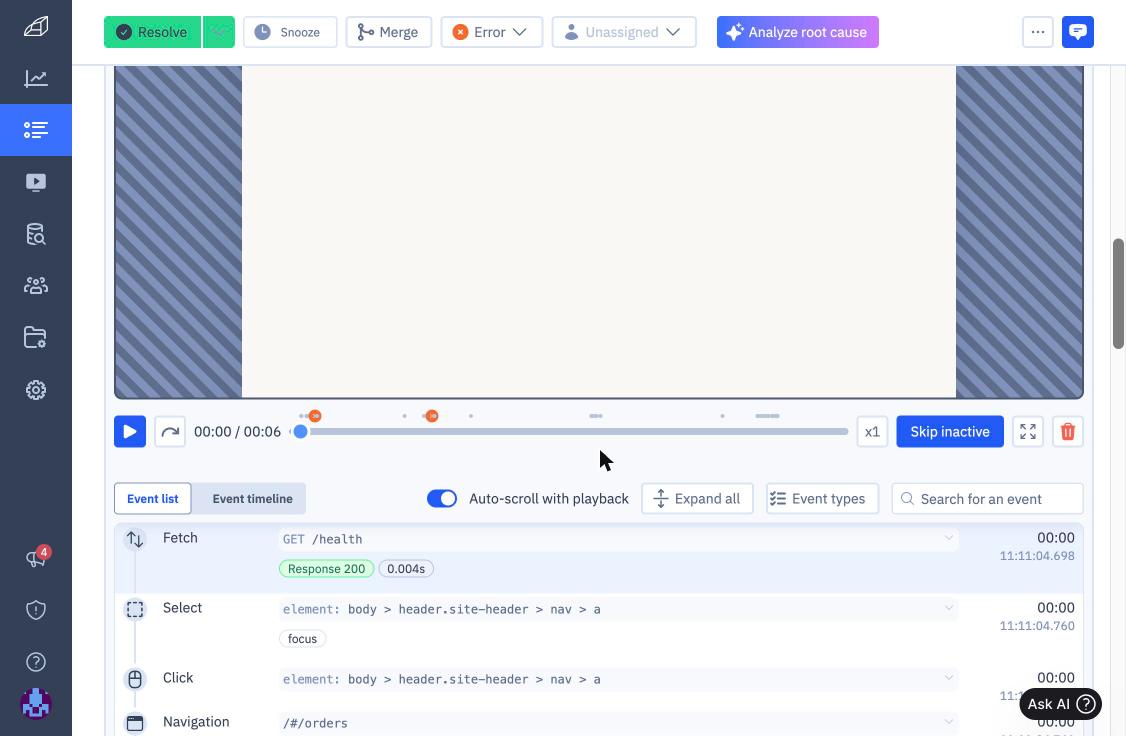Click the 11:11:04.760 timestamp
This screenshot has width=1126, height=736.
[1037, 626]
